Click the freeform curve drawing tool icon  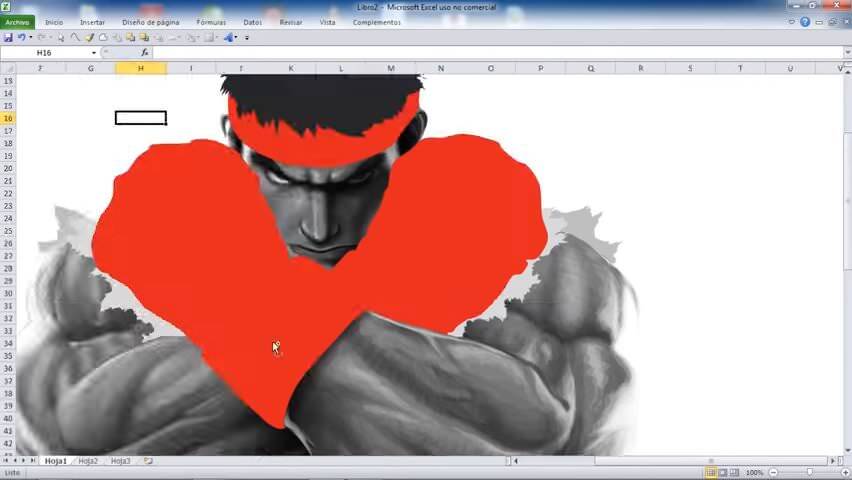pyautogui.click(x=75, y=38)
